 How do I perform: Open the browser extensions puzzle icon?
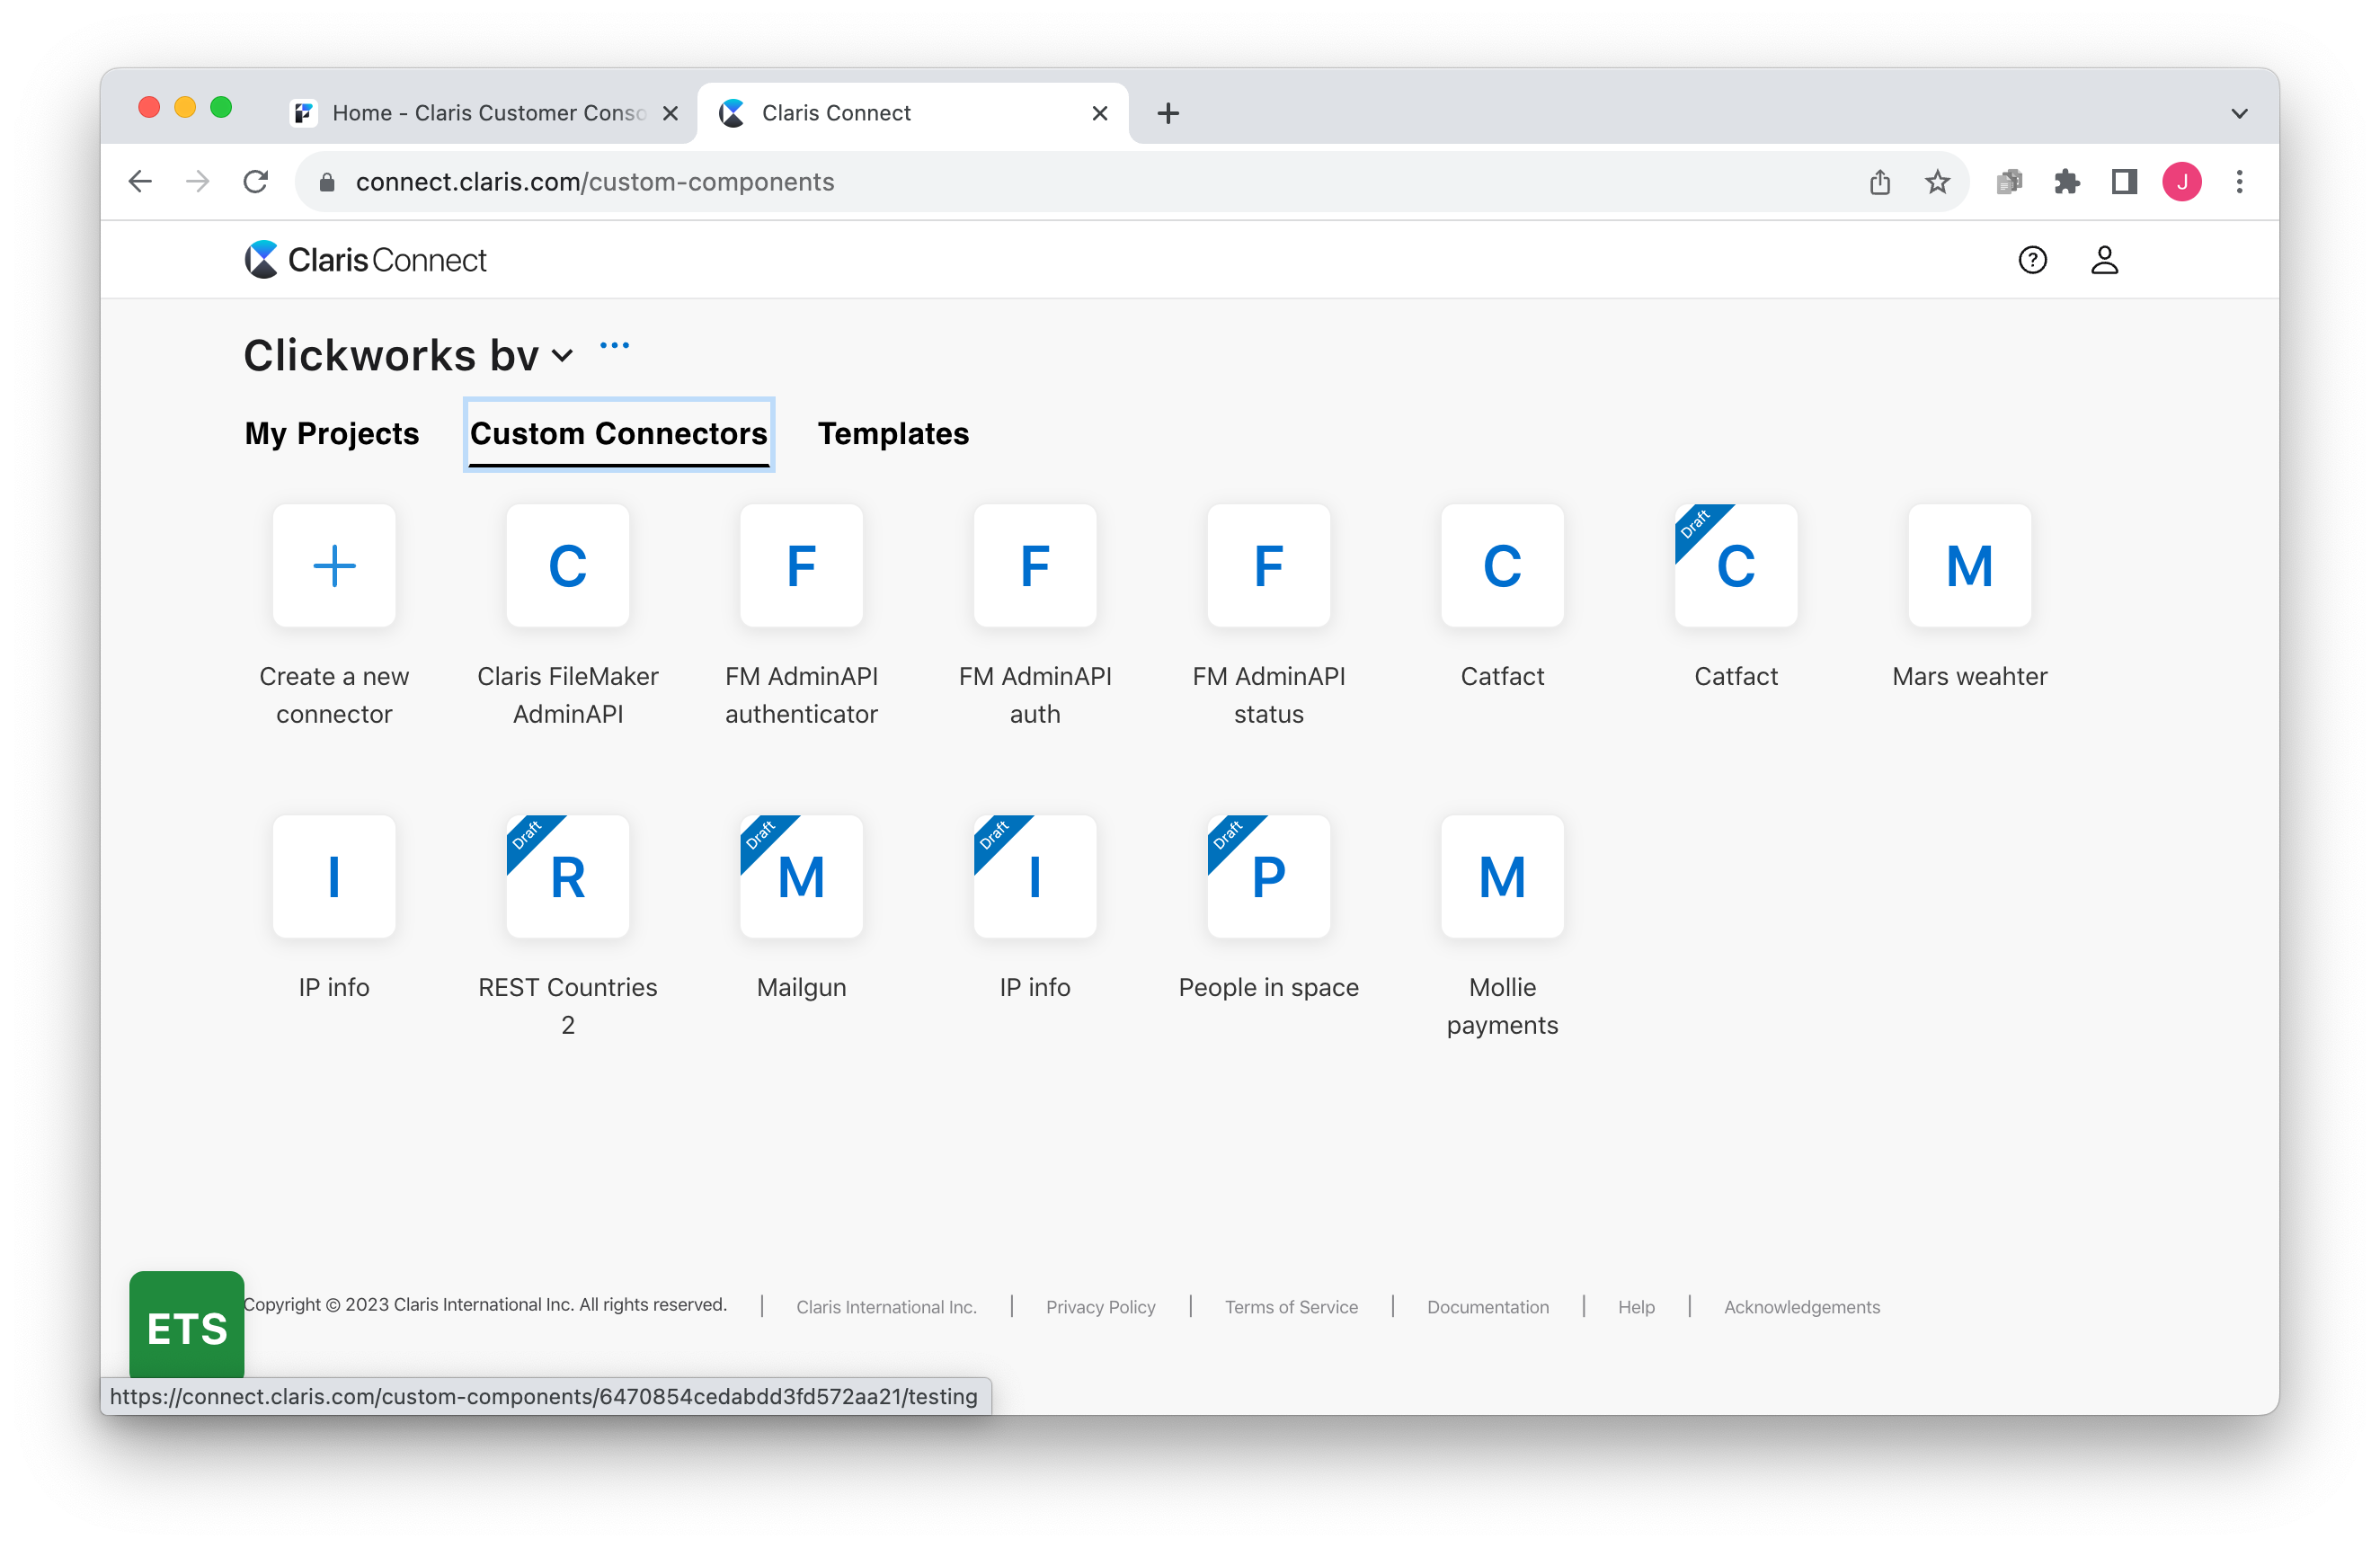coord(2066,182)
